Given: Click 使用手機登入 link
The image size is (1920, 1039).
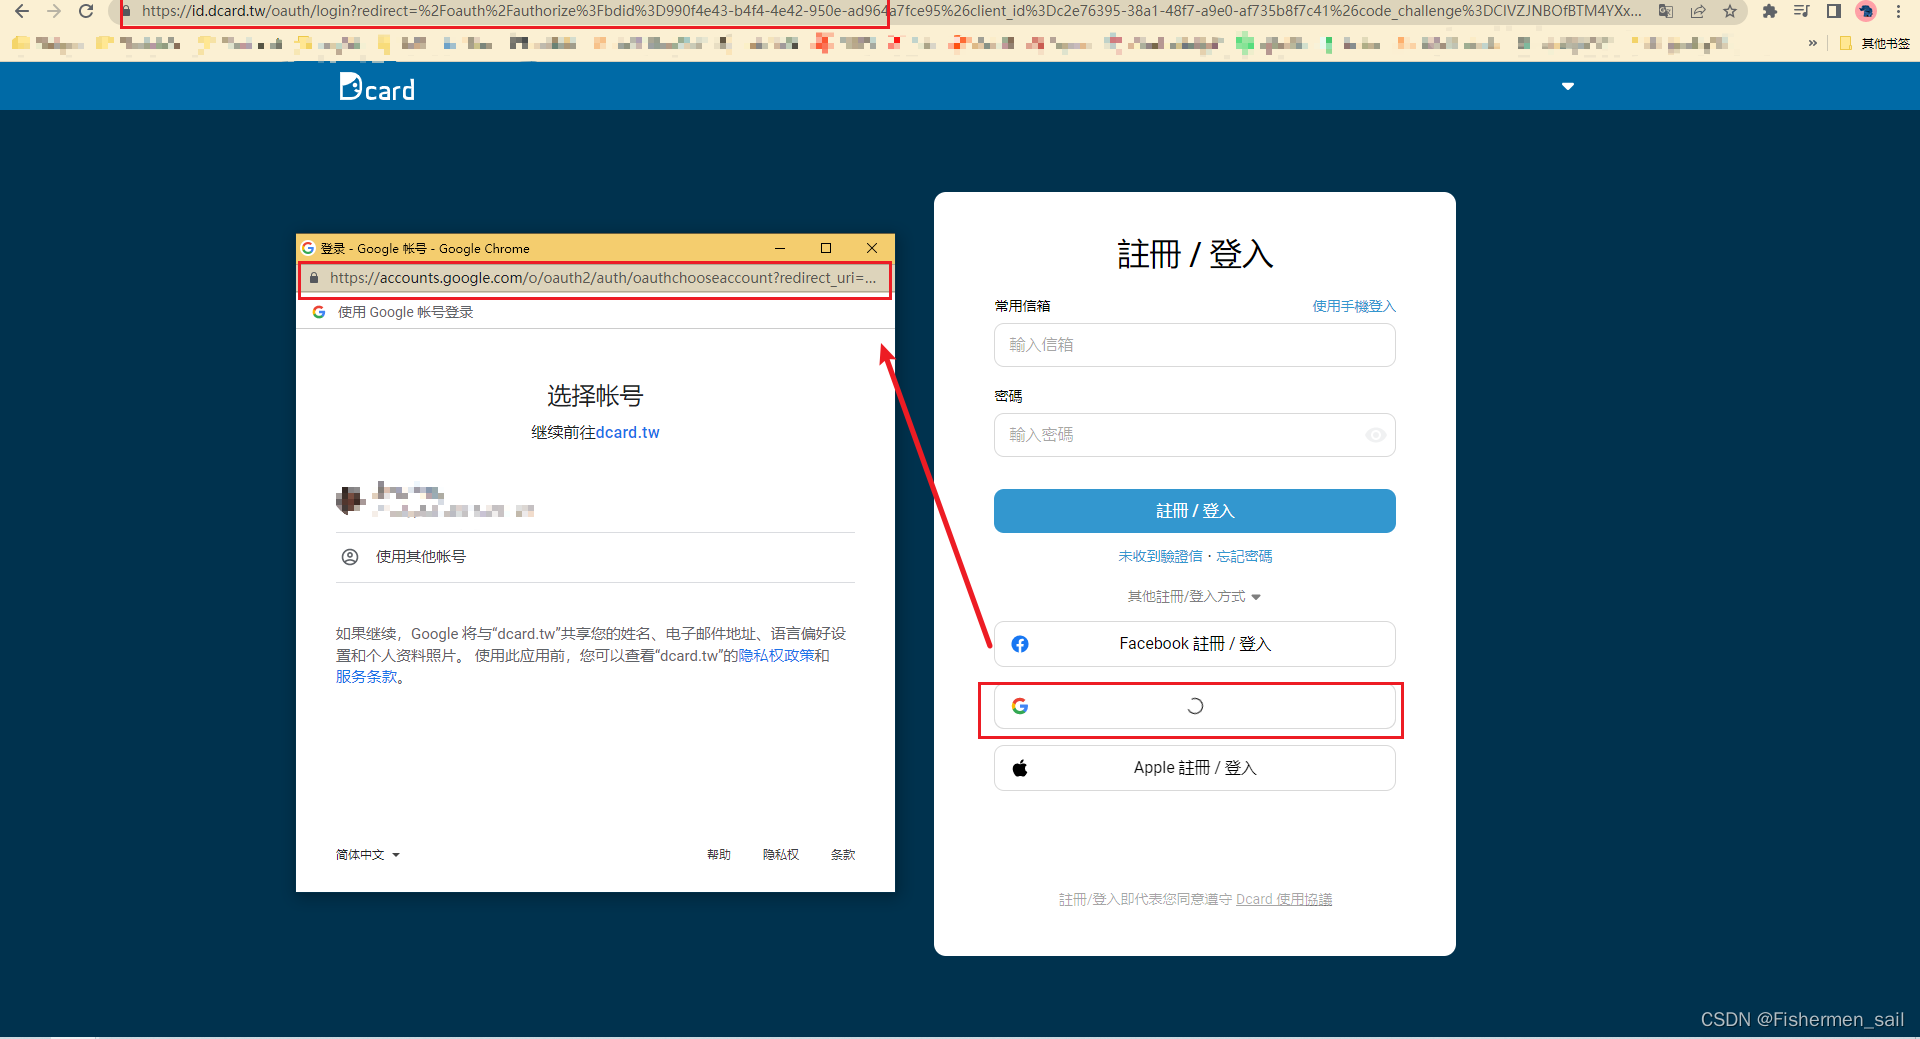Looking at the screenshot, I should [1354, 306].
